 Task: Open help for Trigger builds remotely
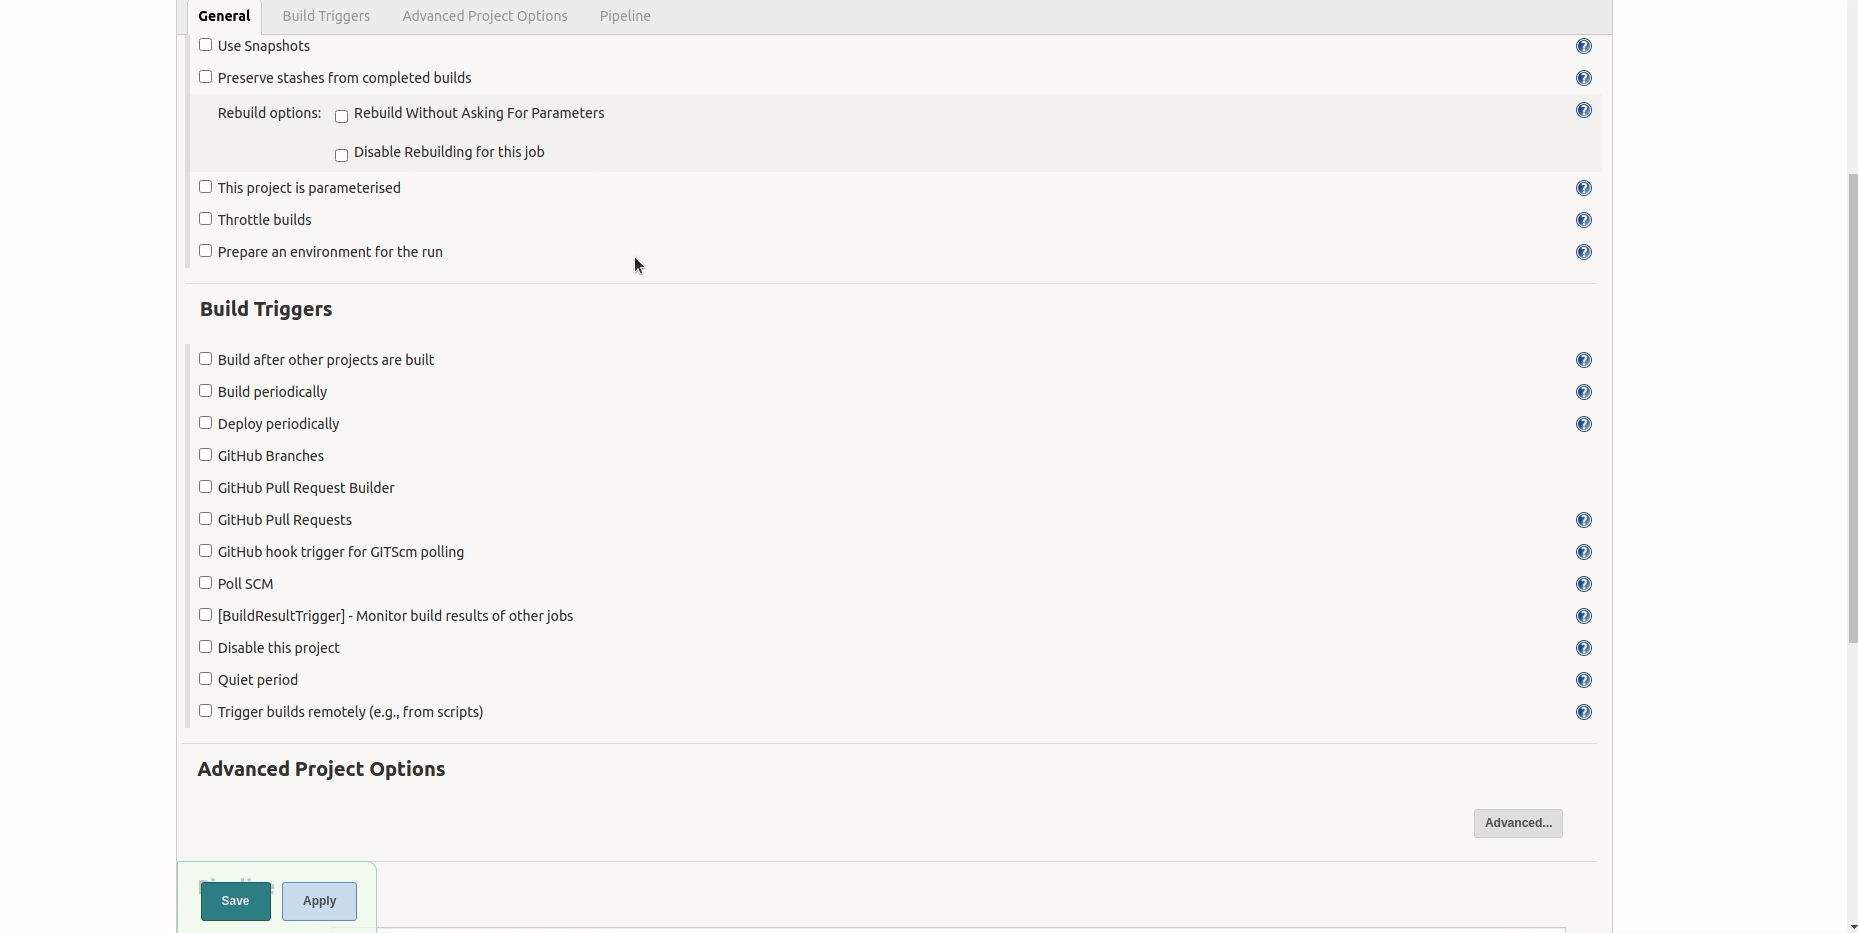pos(1584,712)
